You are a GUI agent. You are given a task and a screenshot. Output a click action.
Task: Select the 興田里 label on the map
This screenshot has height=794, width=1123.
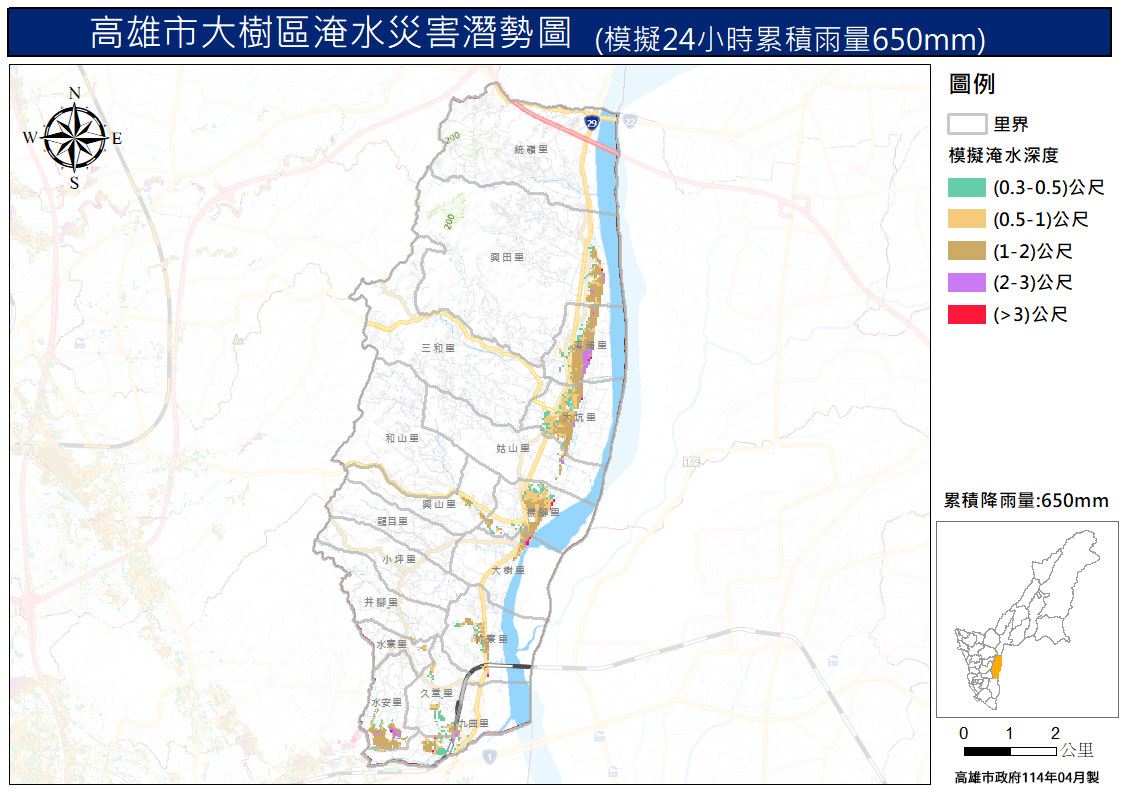click(507, 257)
